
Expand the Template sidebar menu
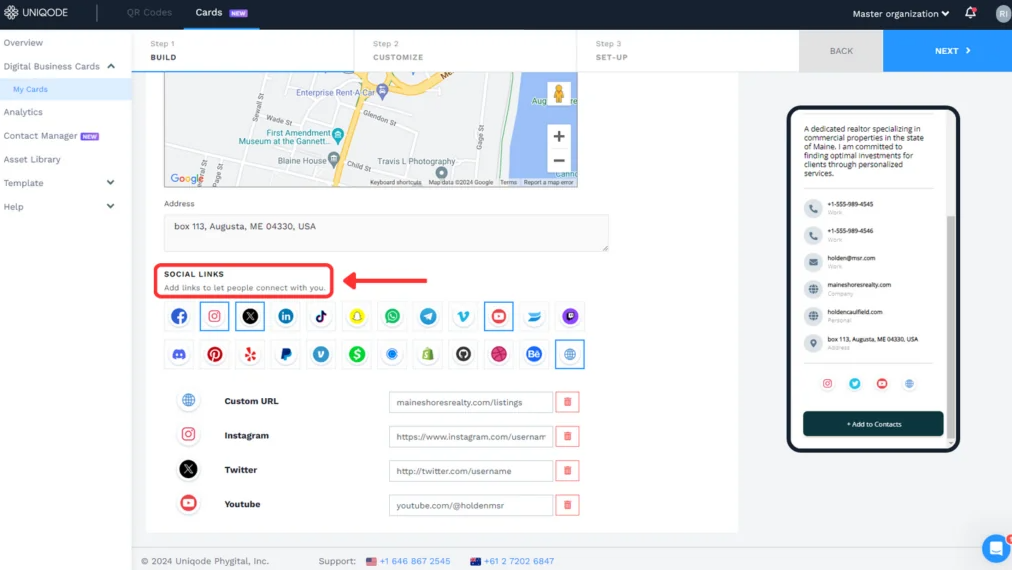coord(110,183)
